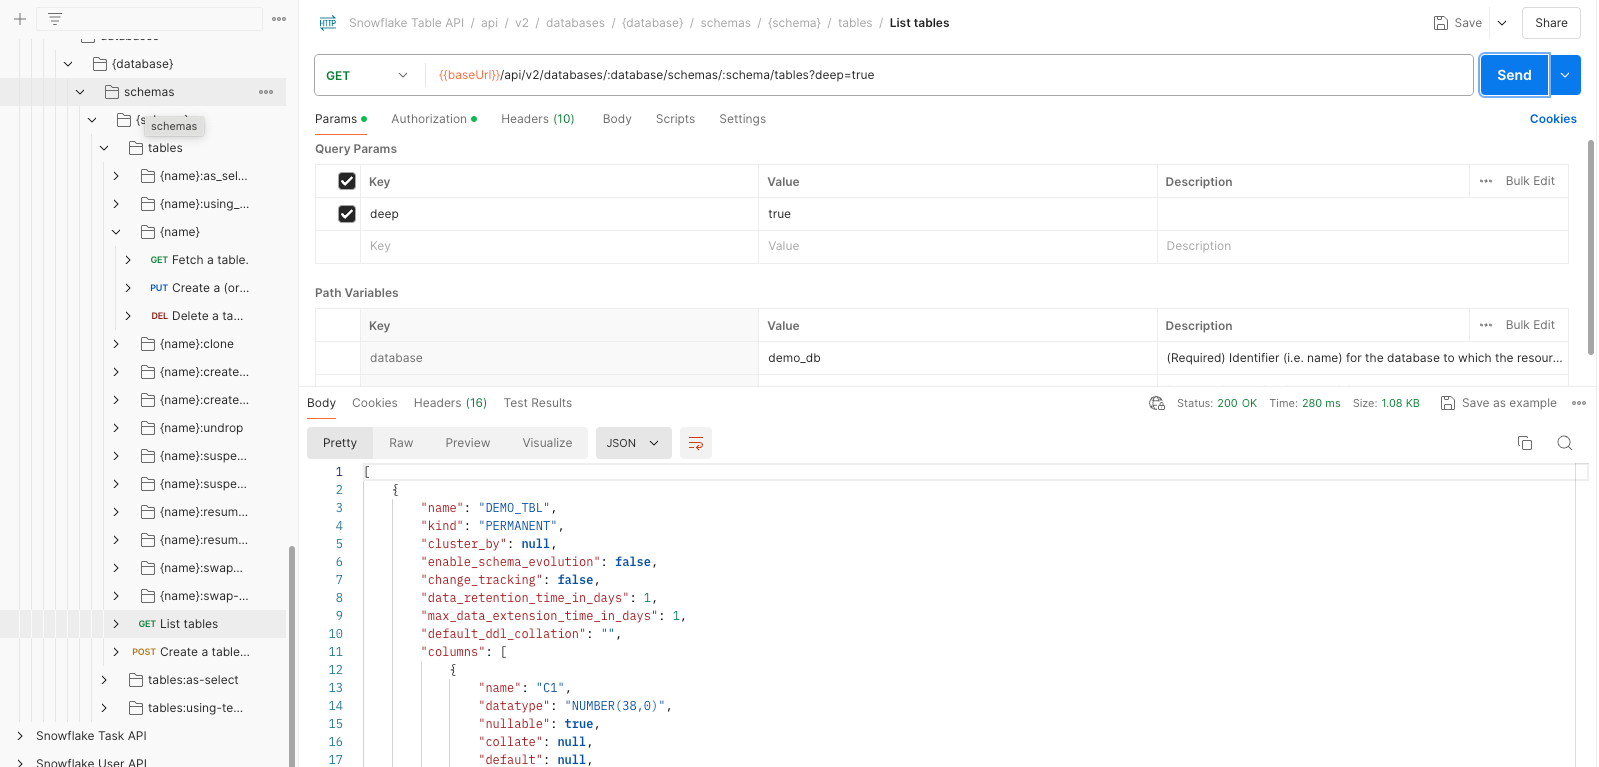Image resolution: width=1599 pixels, height=767 pixels.
Task: Click the plus icon to create new
Action: [19, 19]
